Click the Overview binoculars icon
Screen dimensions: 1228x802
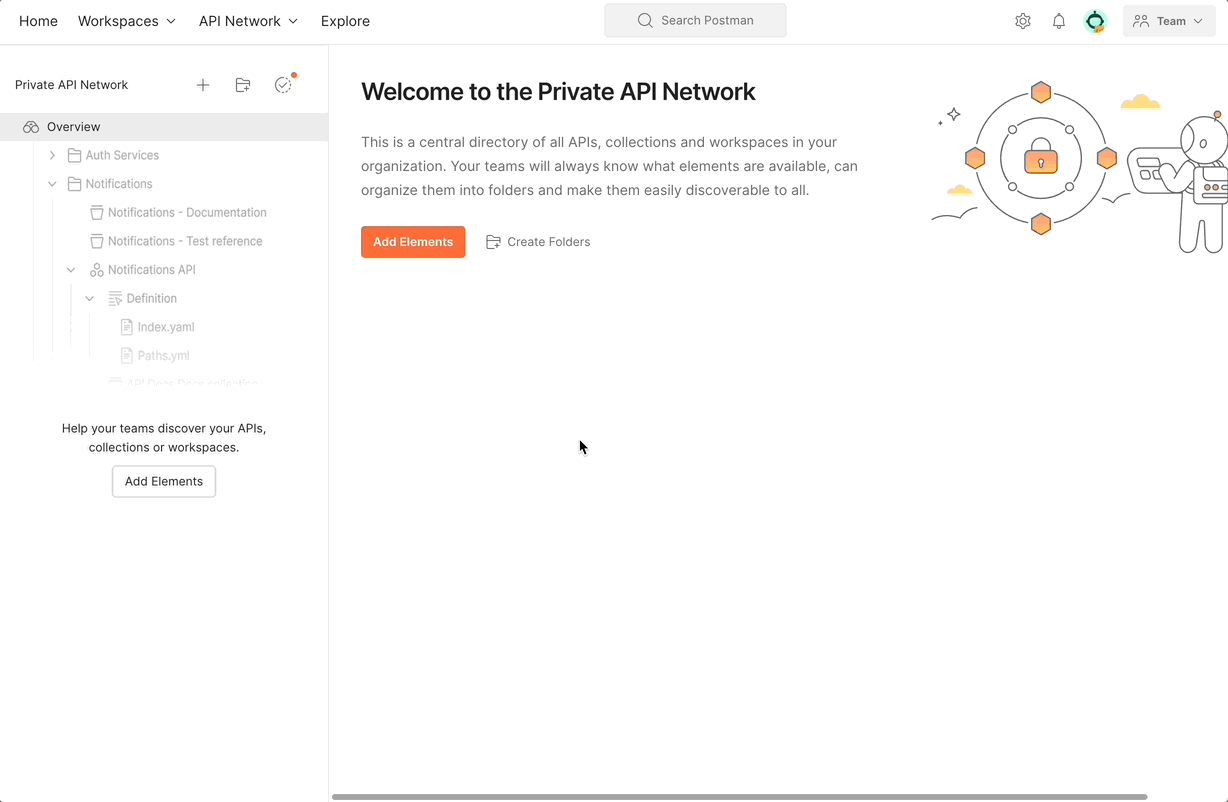[29, 126]
